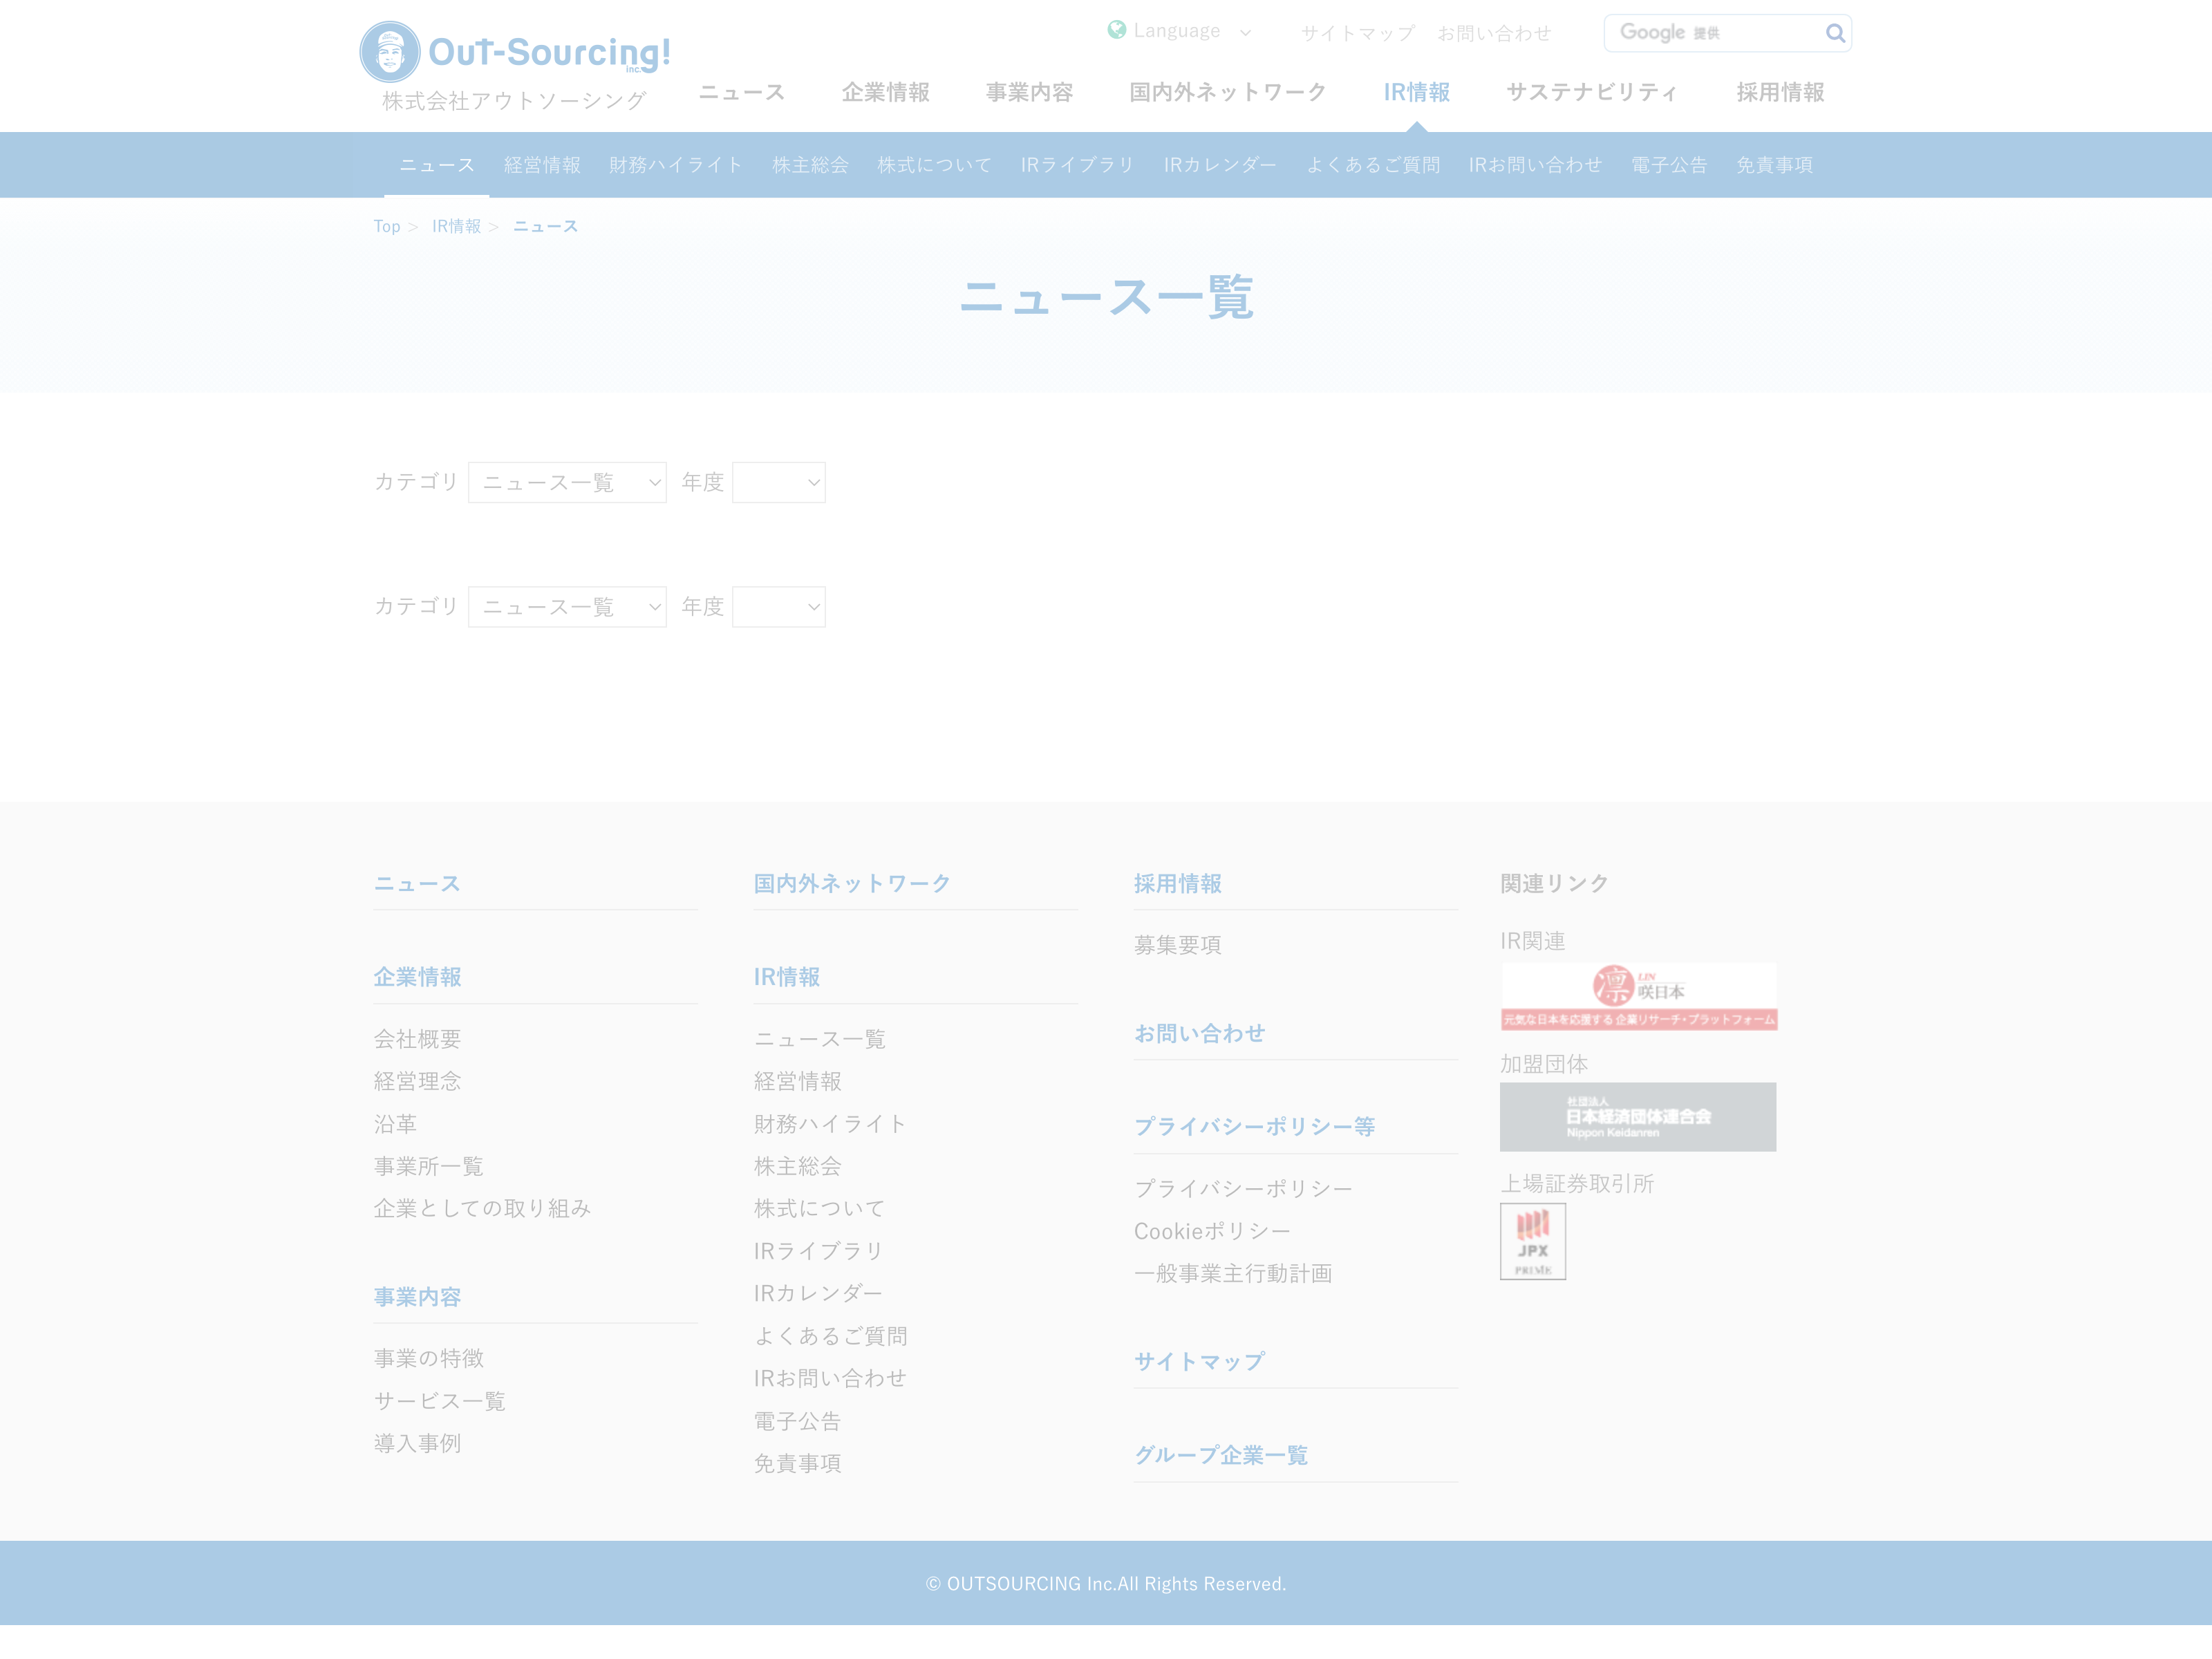Screen dimensions: 2212x1659
Task: Open the second 年度 year dropdown
Action: pyautogui.click(x=778, y=607)
